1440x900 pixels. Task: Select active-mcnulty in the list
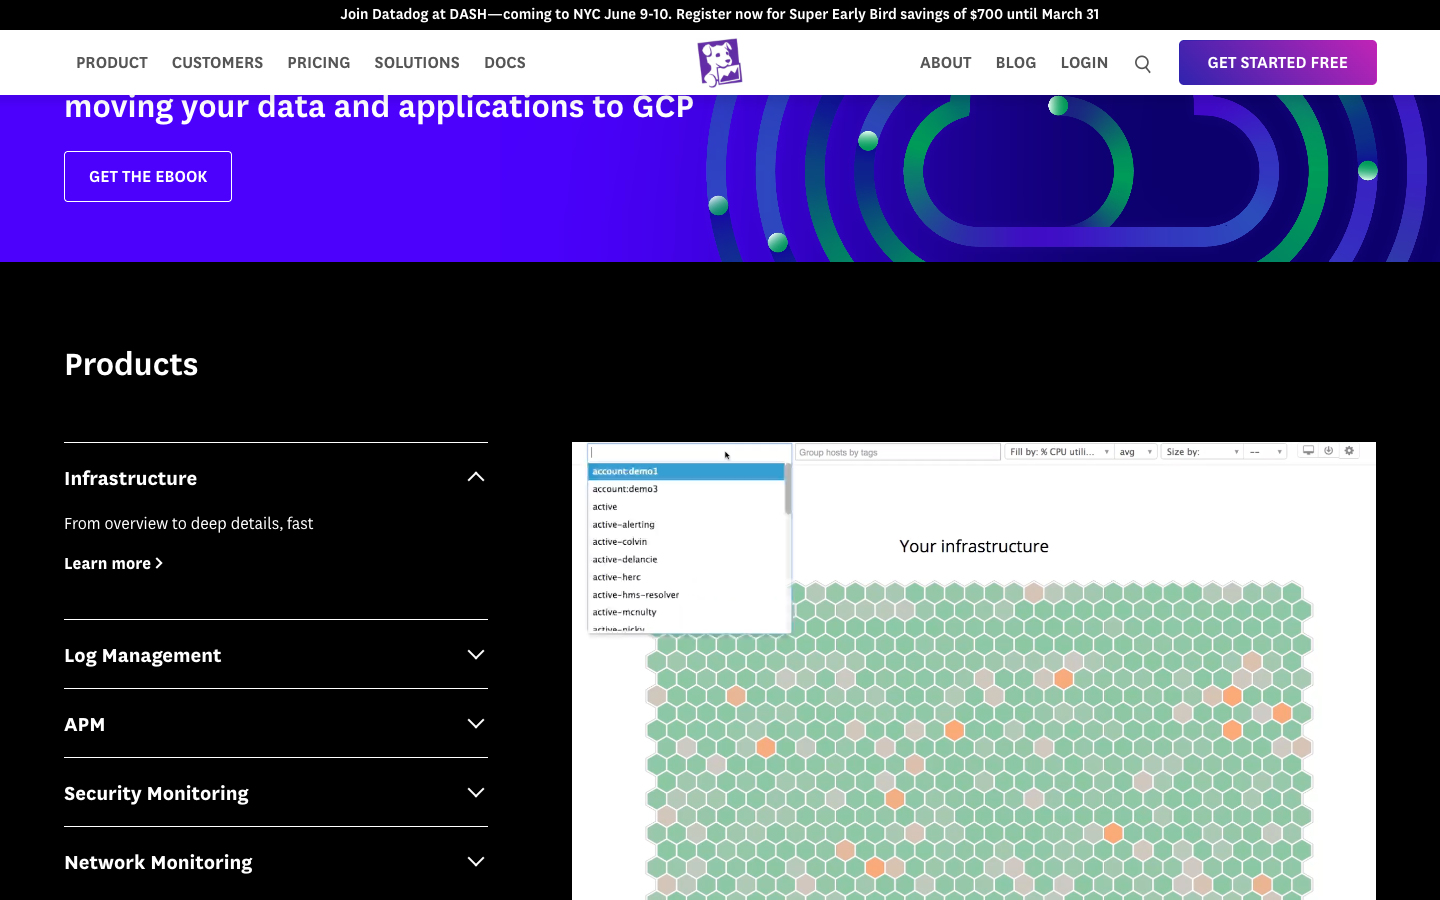(686, 612)
